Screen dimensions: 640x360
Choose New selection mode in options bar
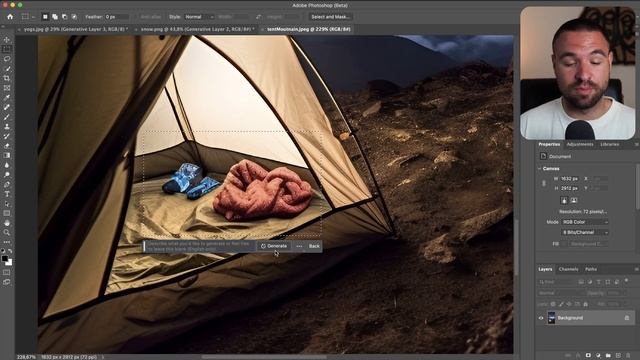coord(45,17)
